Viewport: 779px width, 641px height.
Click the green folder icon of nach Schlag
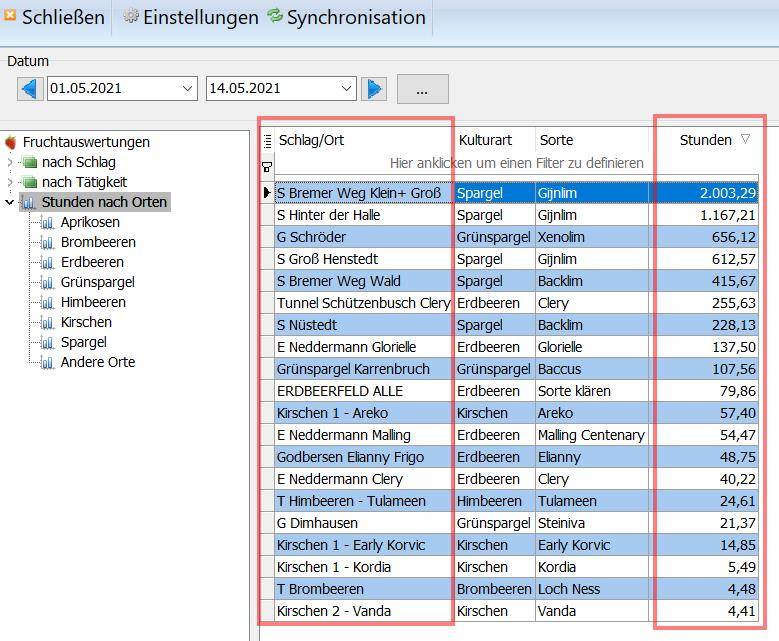(30, 162)
